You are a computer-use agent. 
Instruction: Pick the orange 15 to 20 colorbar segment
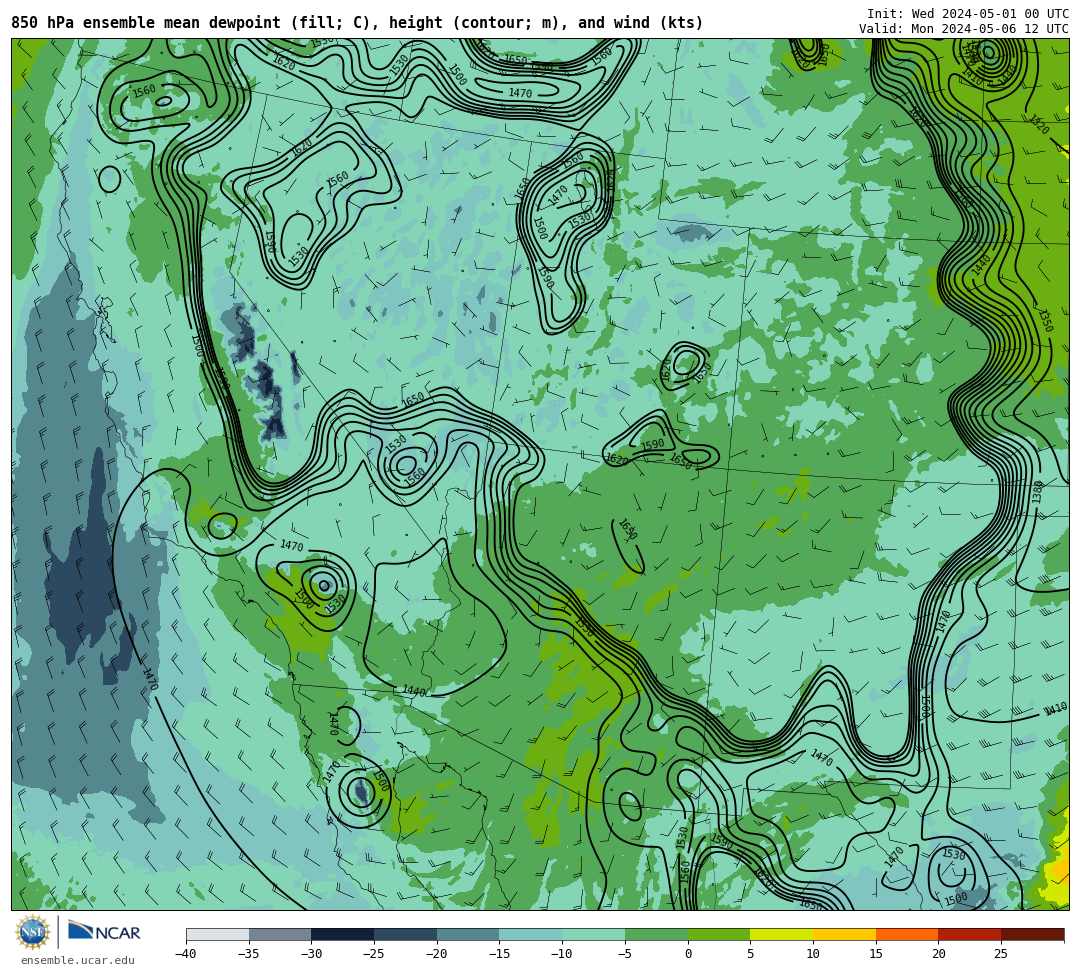907,934
